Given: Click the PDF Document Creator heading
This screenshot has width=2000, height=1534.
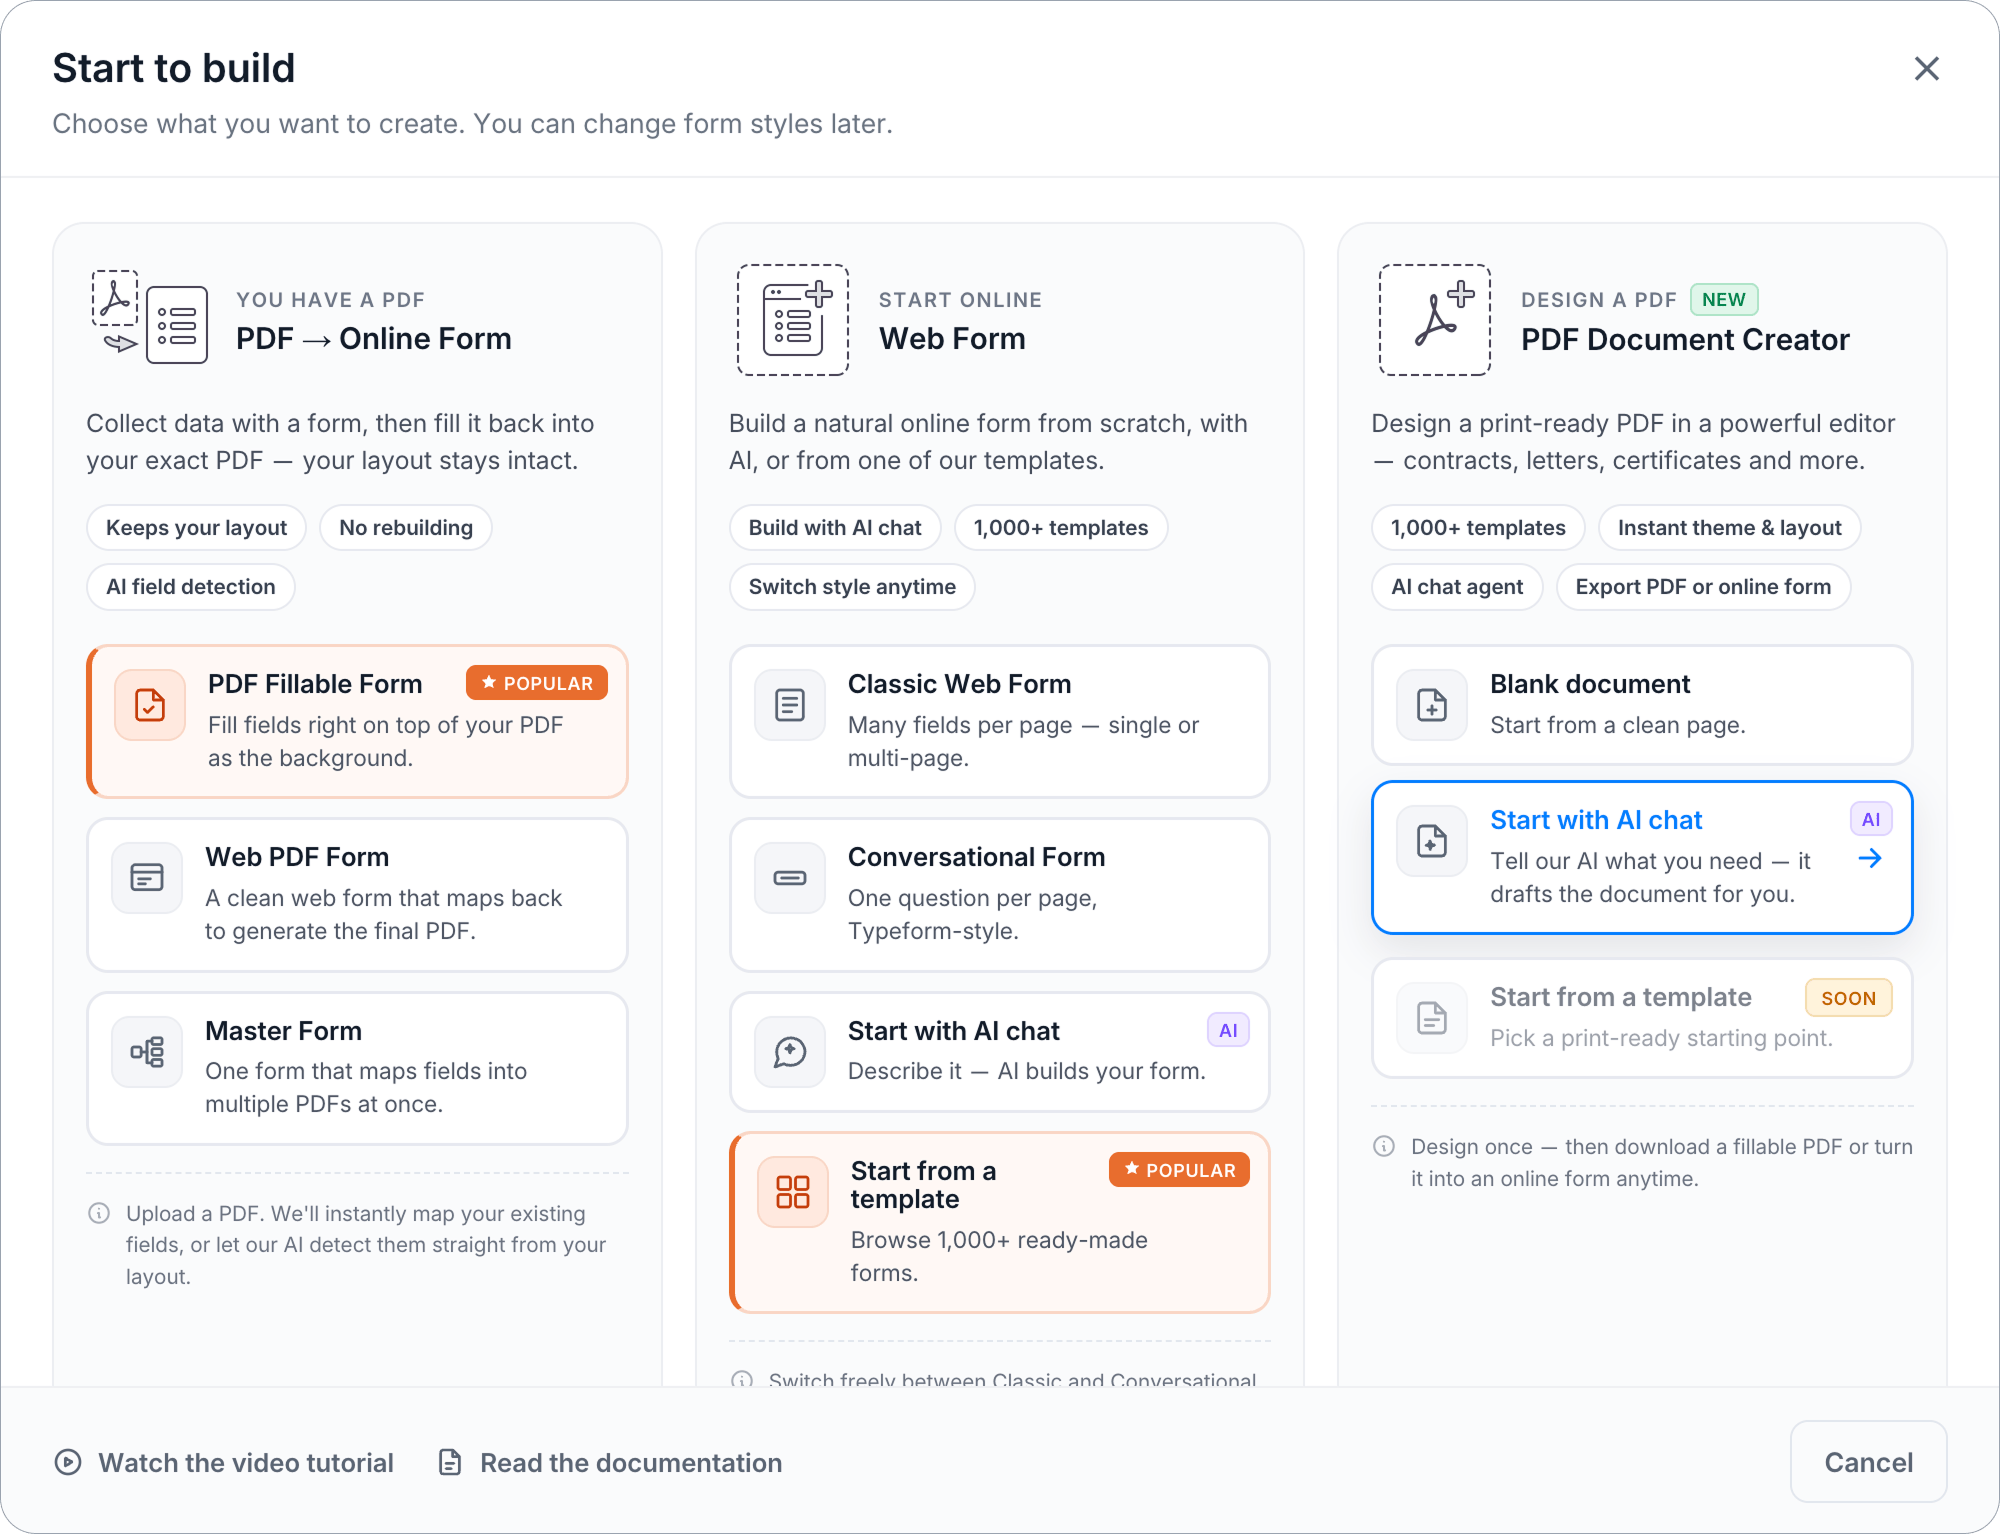Looking at the screenshot, I should 1685,339.
